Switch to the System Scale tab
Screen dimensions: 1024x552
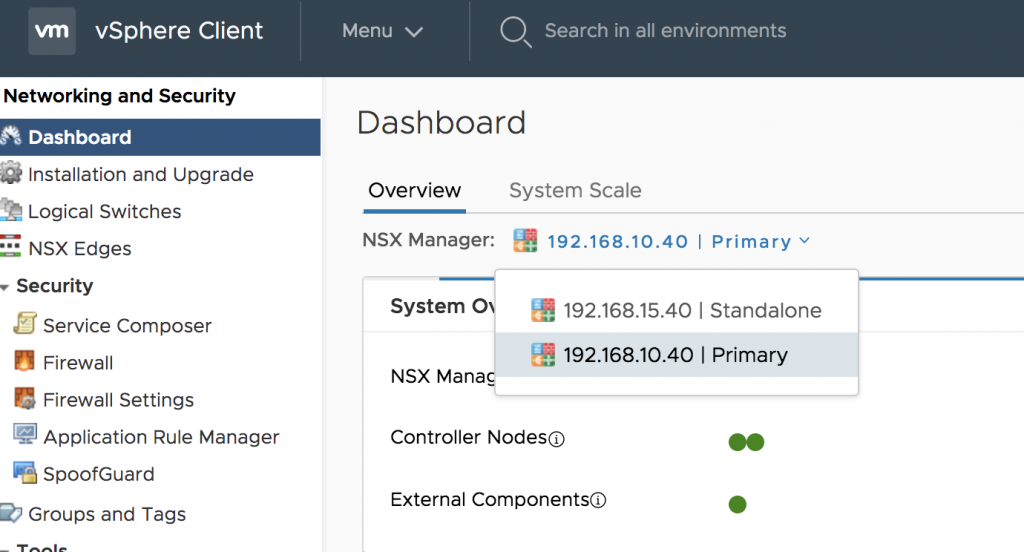click(x=575, y=190)
